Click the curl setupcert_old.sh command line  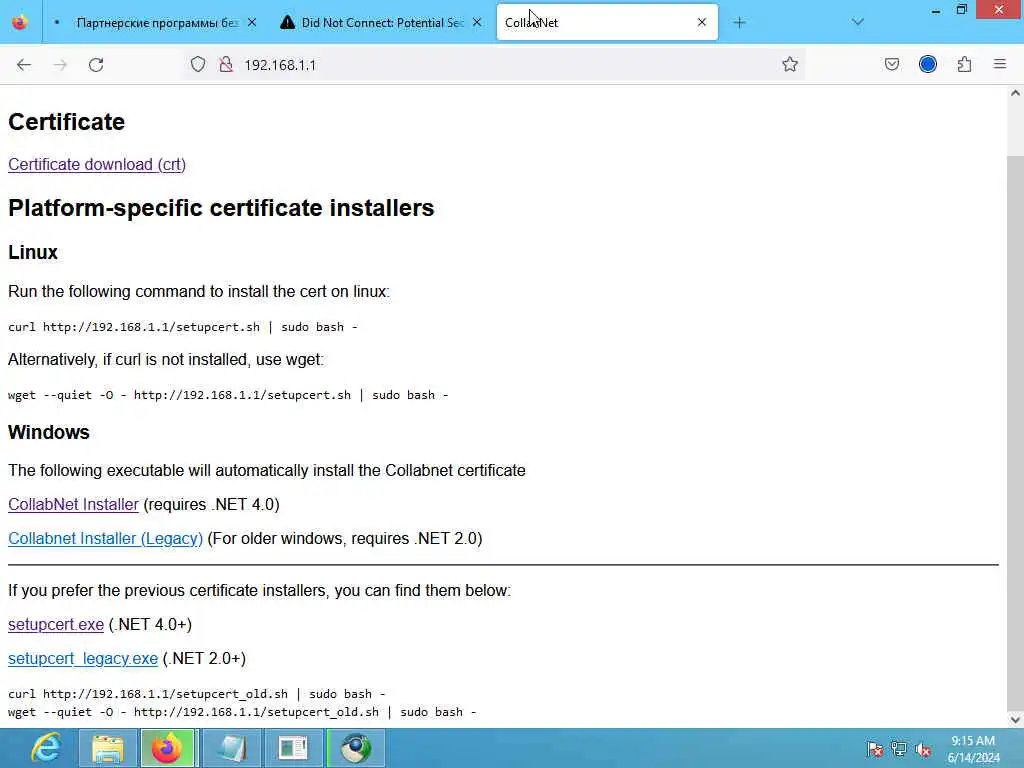[197, 694]
